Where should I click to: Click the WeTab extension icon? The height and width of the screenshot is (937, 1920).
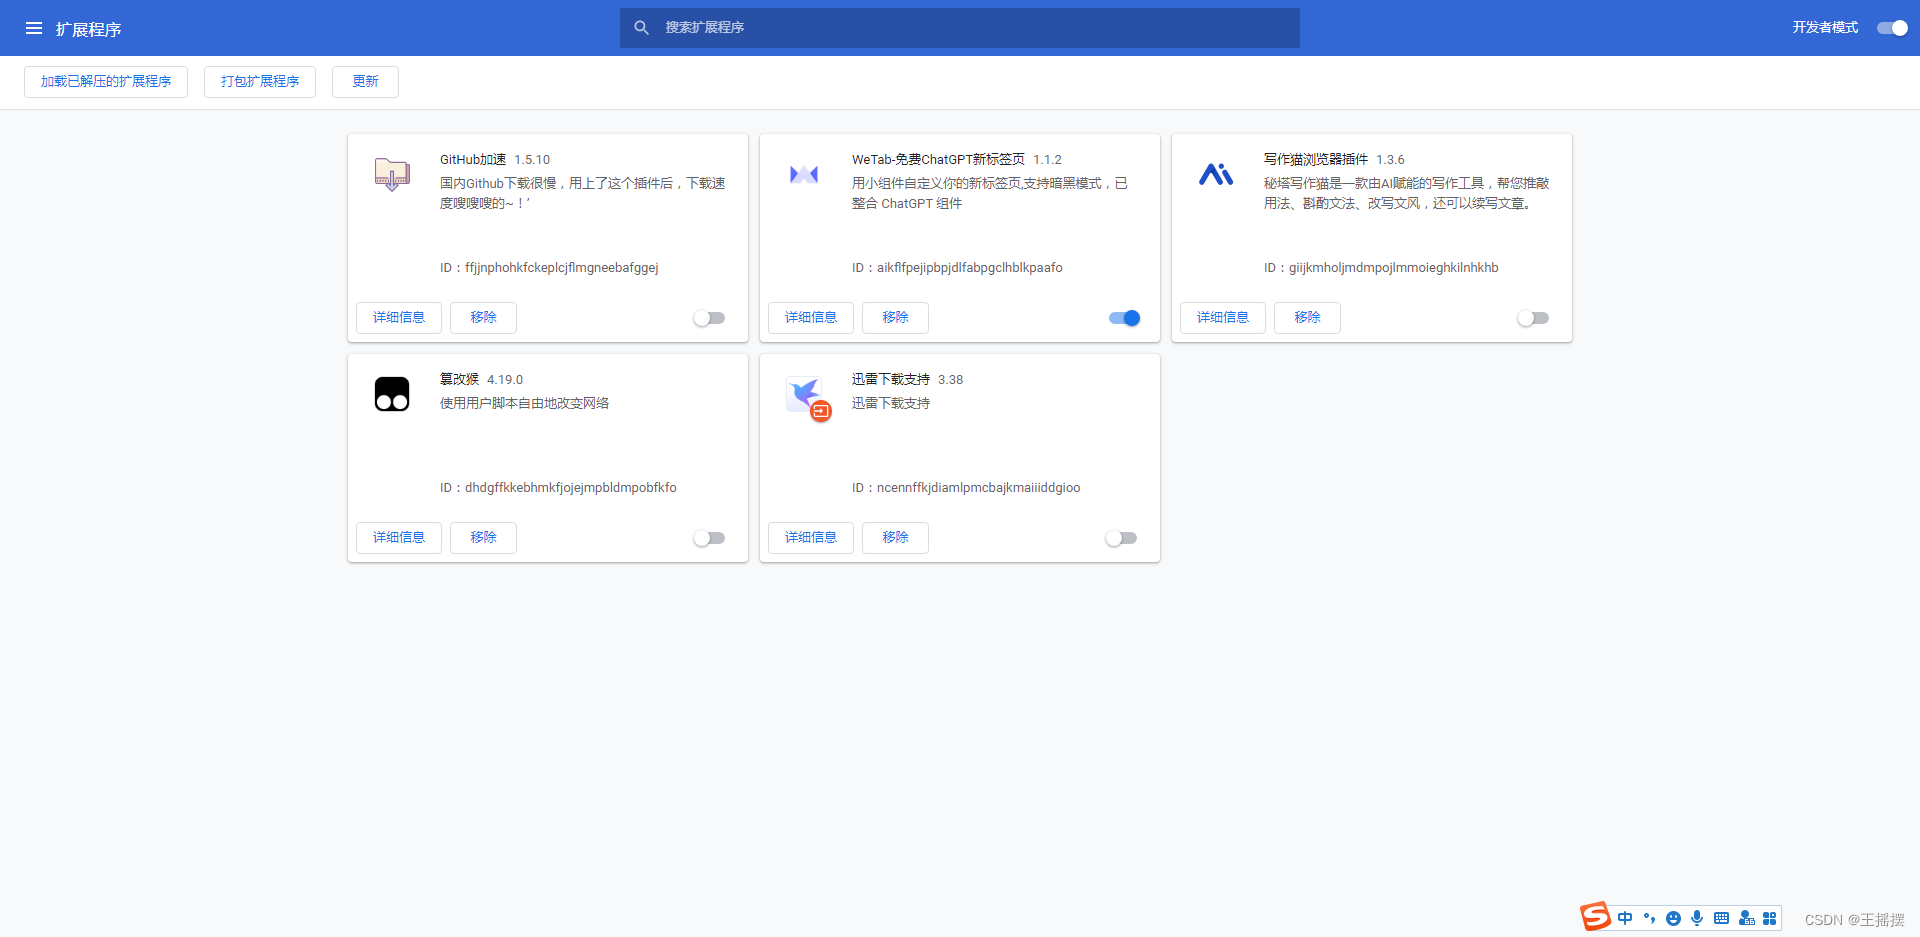pos(804,174)
